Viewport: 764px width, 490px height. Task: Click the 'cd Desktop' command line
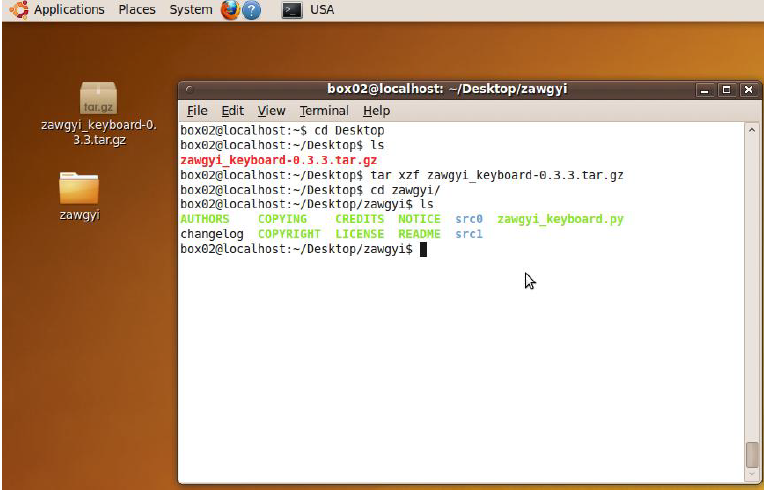pyautogui.click(x=283, y=131)
